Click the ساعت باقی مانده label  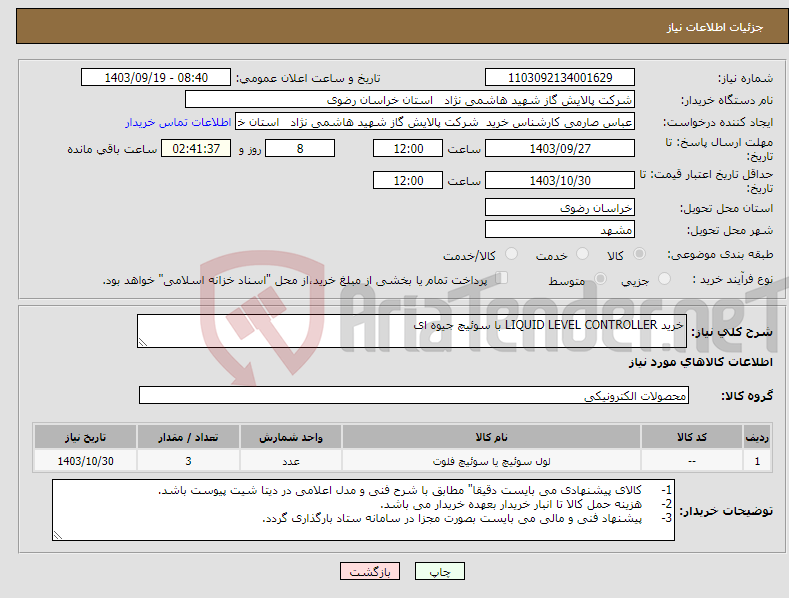click(112, 150)
